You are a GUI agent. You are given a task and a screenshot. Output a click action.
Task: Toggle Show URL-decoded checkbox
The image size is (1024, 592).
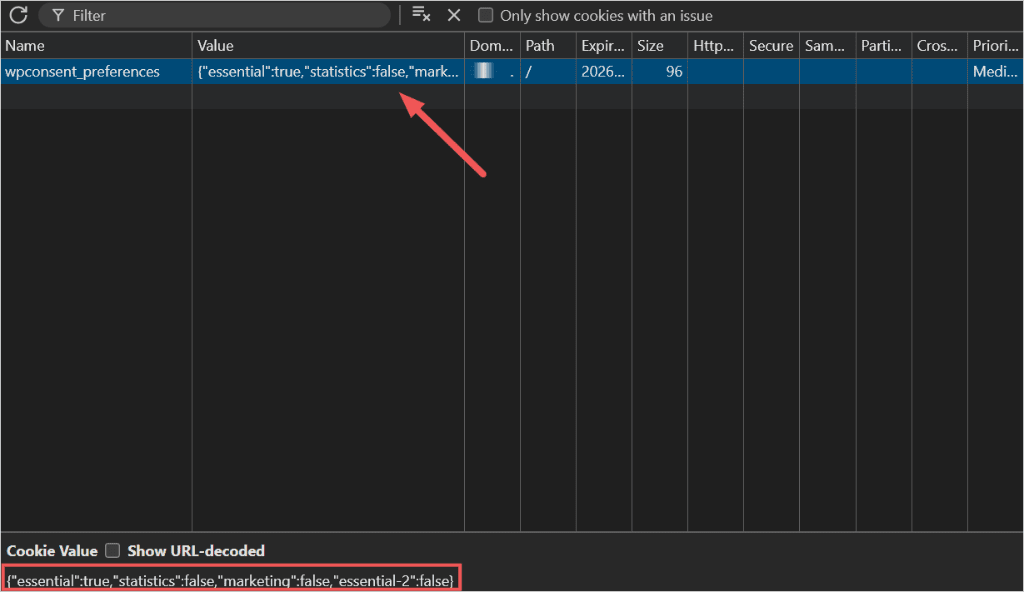[x=113, y=551]
